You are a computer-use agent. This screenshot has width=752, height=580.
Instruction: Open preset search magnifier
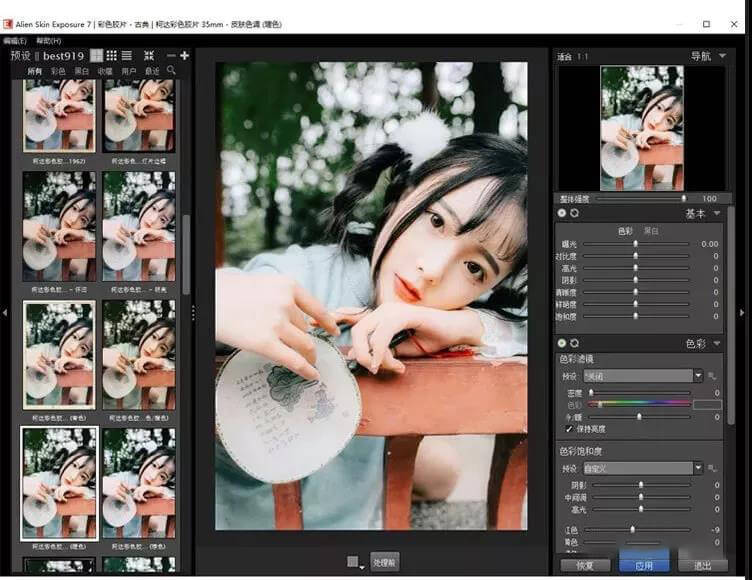coord(171,71)
